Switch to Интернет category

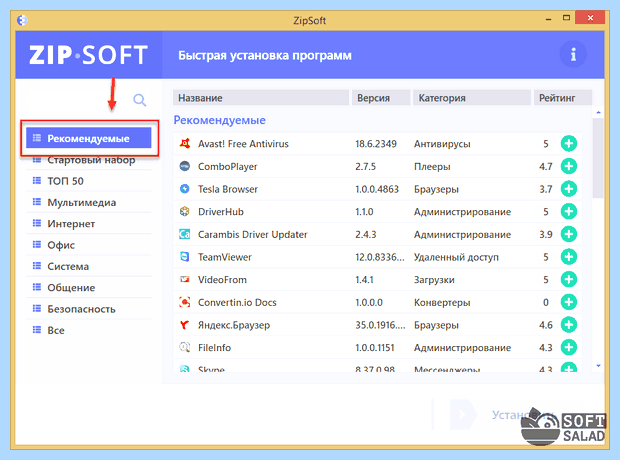click(89, 223)
